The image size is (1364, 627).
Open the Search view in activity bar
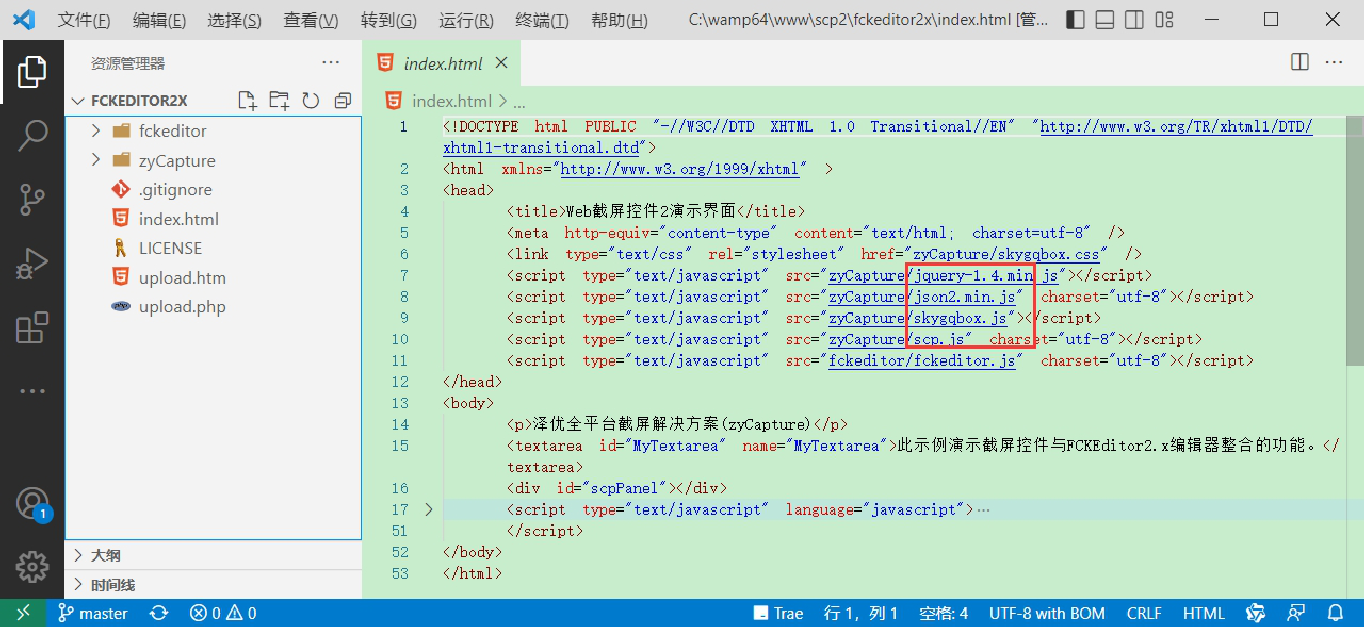pyautogui.click(x=32, y=135)
